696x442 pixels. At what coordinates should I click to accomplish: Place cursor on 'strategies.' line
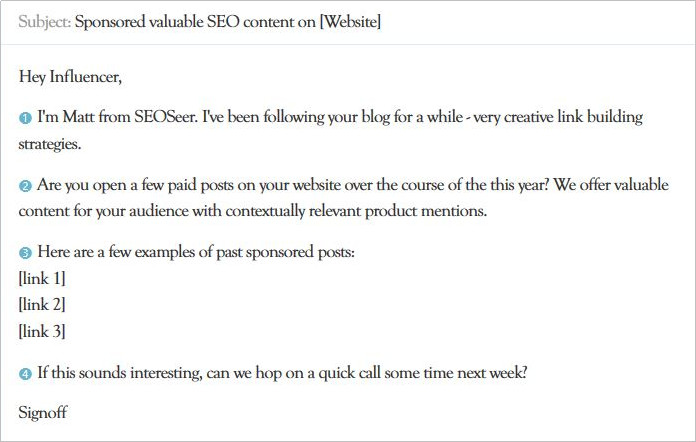[50, 144]
